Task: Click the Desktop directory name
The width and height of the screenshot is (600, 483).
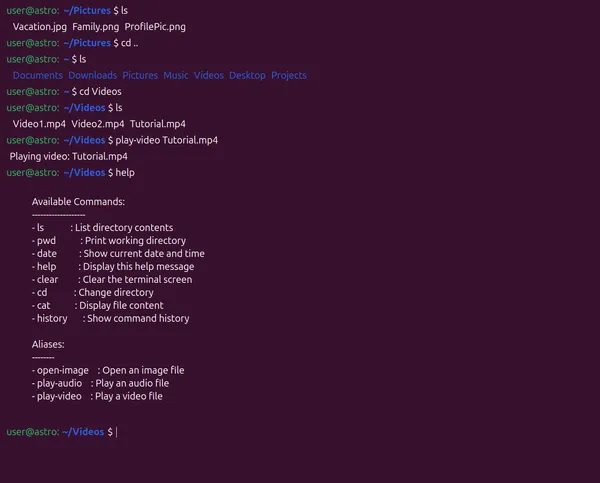Action: [247, 76]
